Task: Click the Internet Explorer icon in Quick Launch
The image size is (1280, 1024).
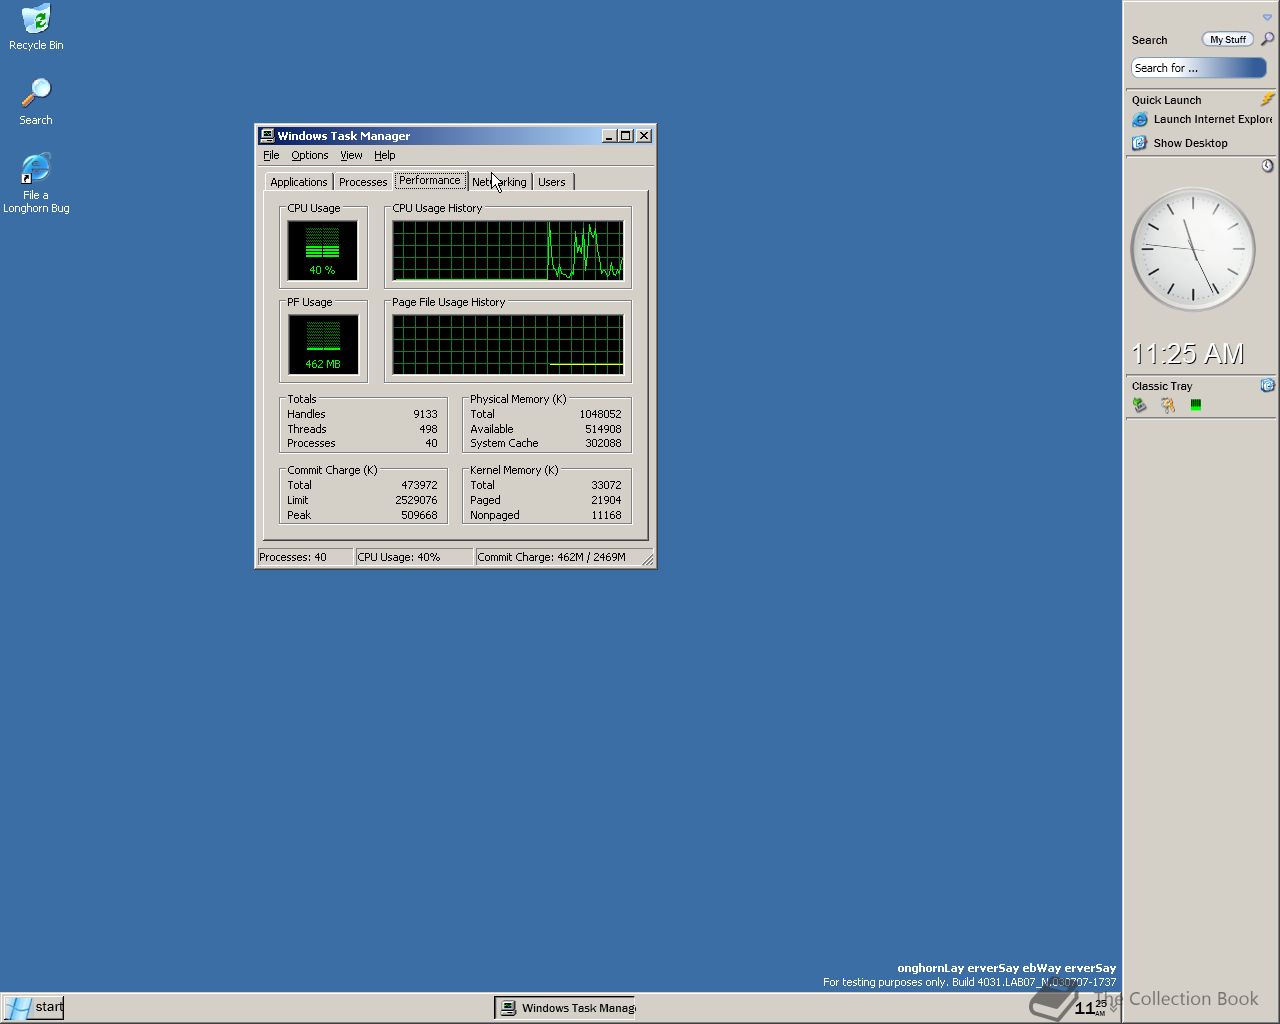Action: [x=1139, y=119]
